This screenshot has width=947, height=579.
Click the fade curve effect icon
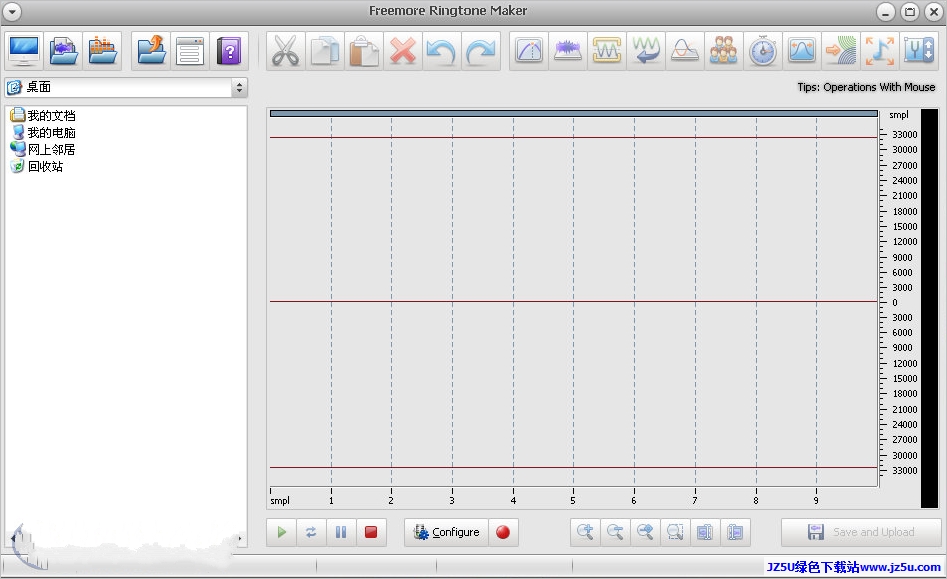(x=529, y=51)
